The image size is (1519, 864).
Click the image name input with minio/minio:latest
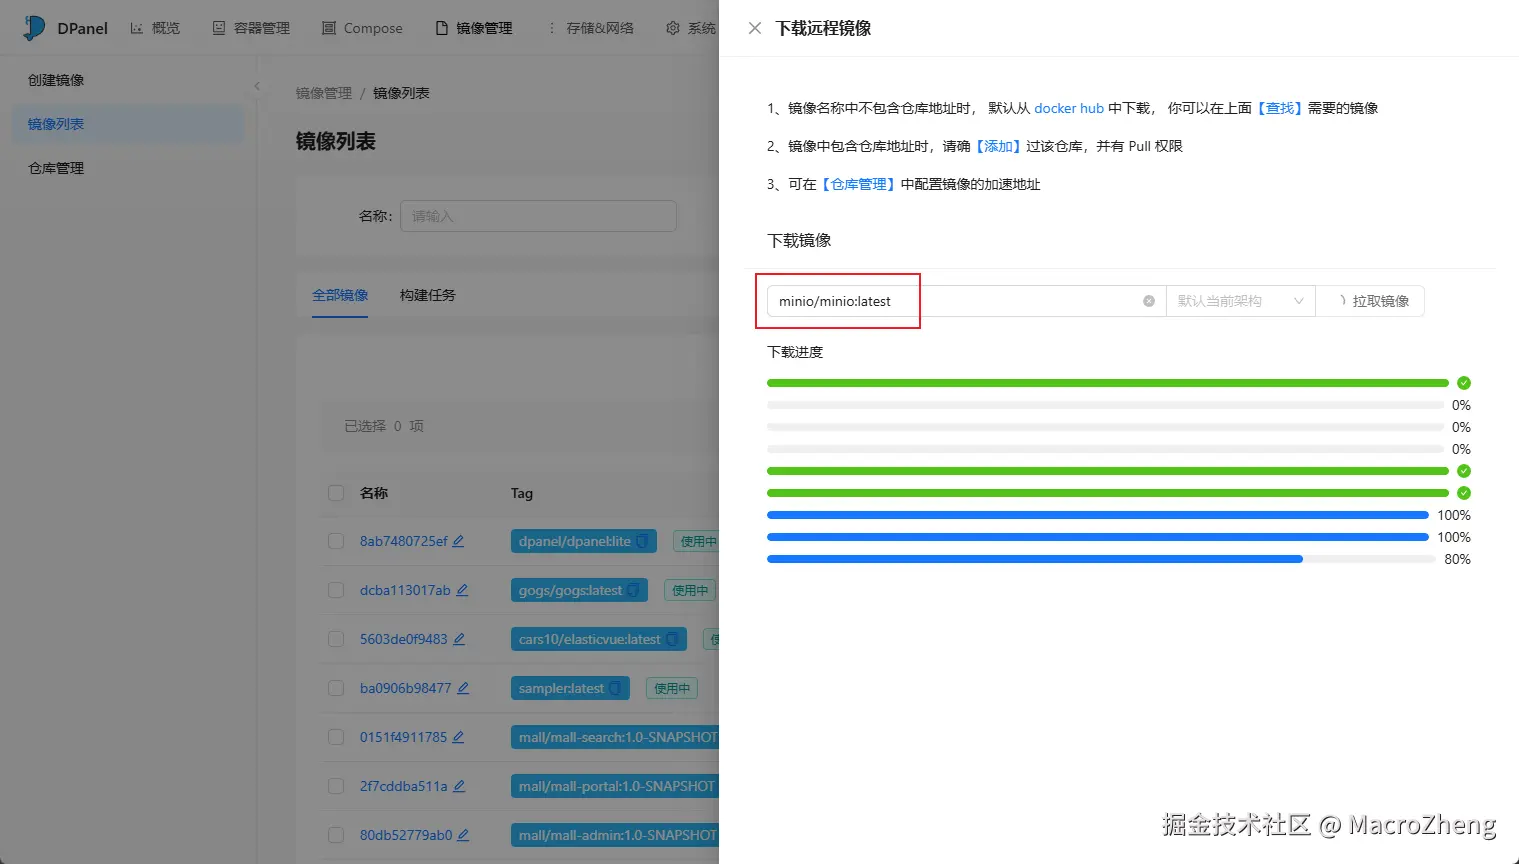pyautogui.click(x=966, y=301)
